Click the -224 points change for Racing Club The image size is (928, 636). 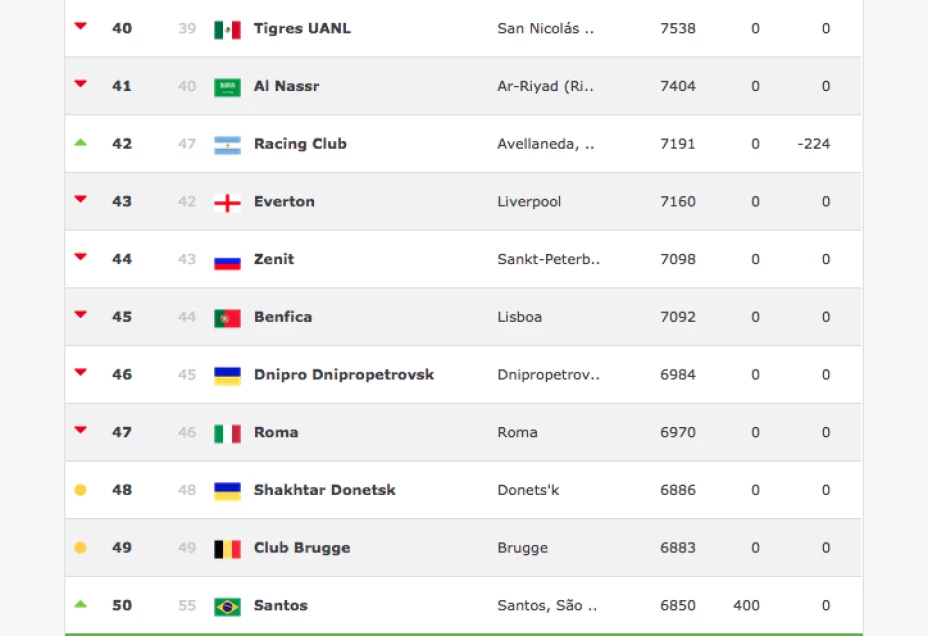click(814, 144)
